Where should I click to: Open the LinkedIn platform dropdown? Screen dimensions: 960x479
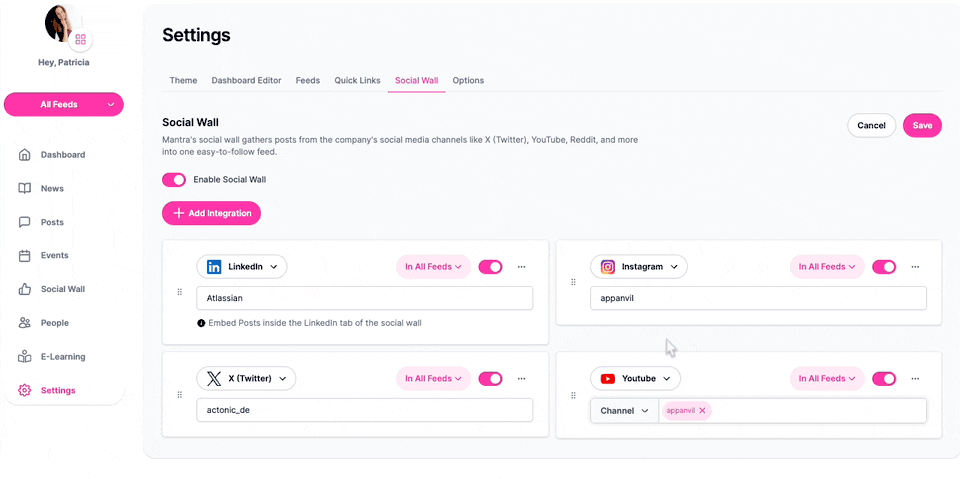[x=242, y=266]
